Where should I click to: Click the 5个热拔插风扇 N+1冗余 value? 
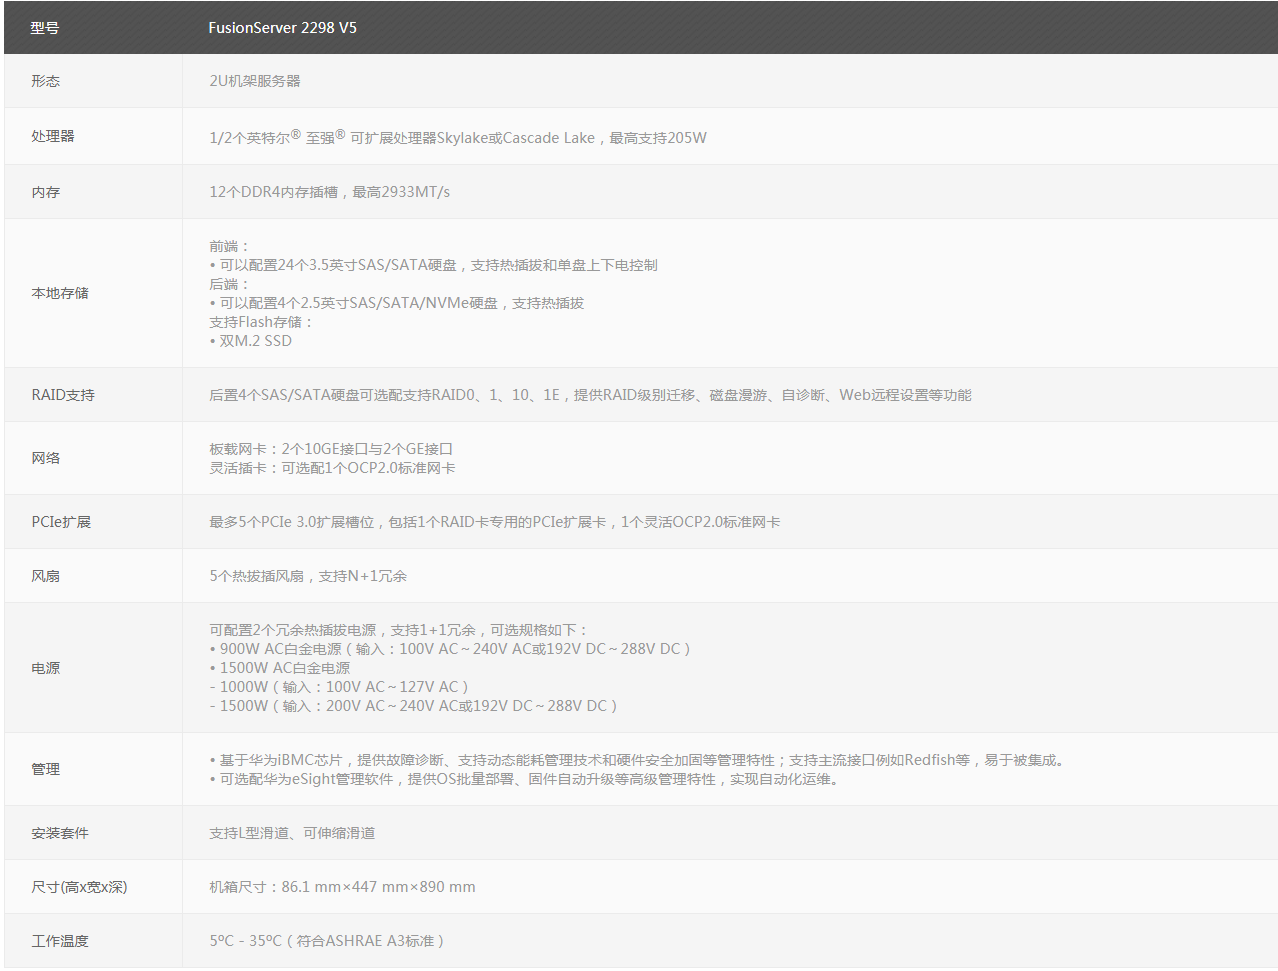coord(308,576)
